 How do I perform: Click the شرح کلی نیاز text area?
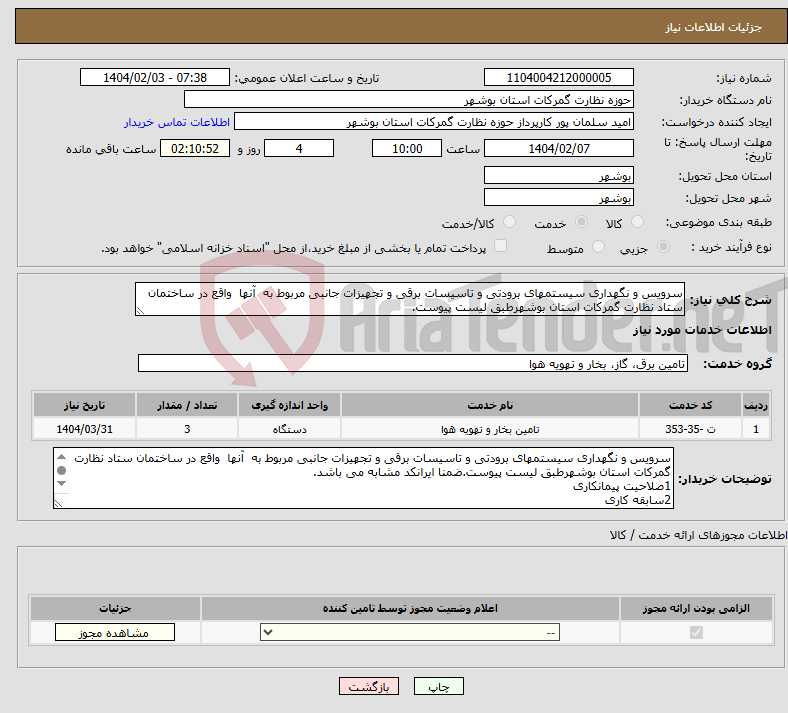click(410, 299)
